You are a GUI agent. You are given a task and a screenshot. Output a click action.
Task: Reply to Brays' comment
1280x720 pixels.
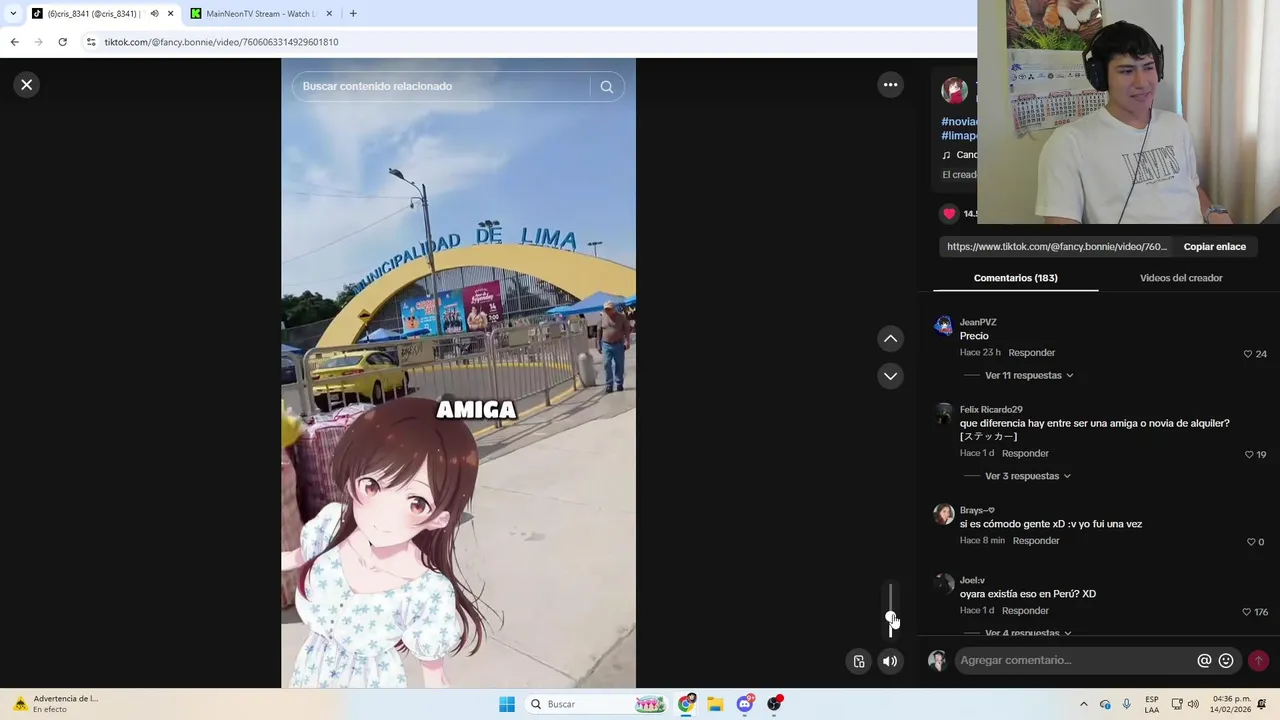[x=1036, y=541]
